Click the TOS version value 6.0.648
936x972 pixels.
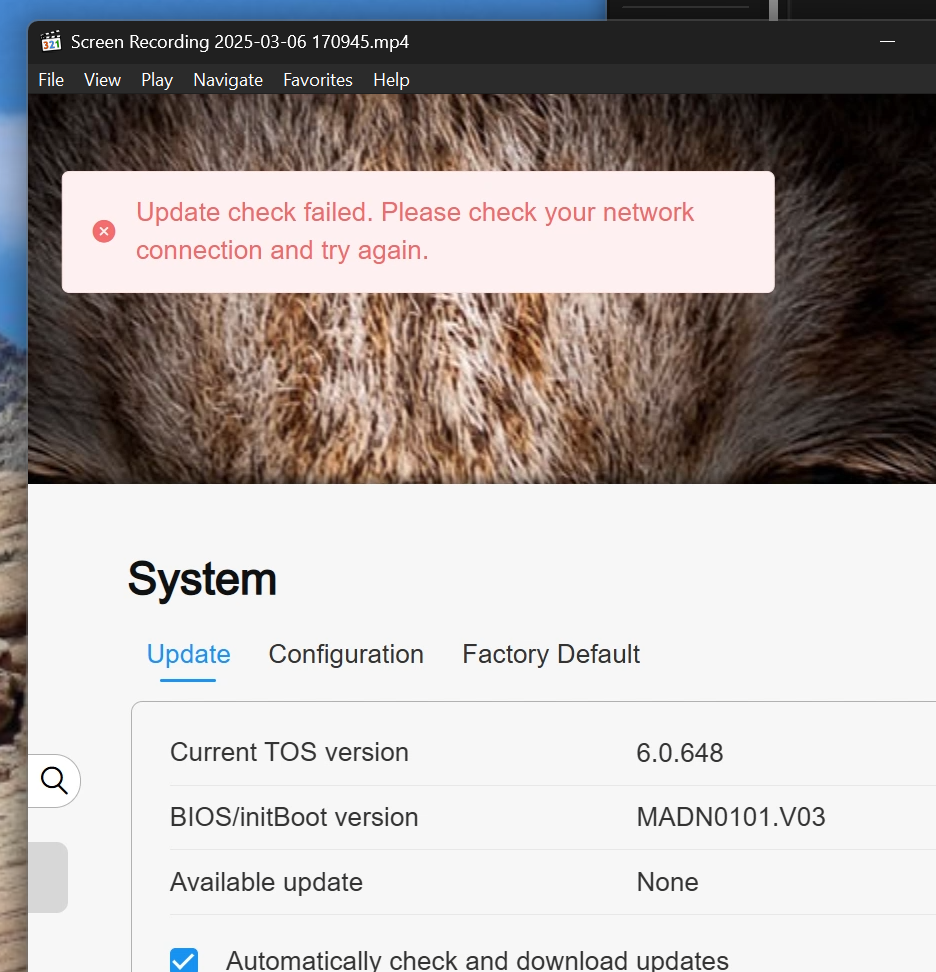pos(679,753)
